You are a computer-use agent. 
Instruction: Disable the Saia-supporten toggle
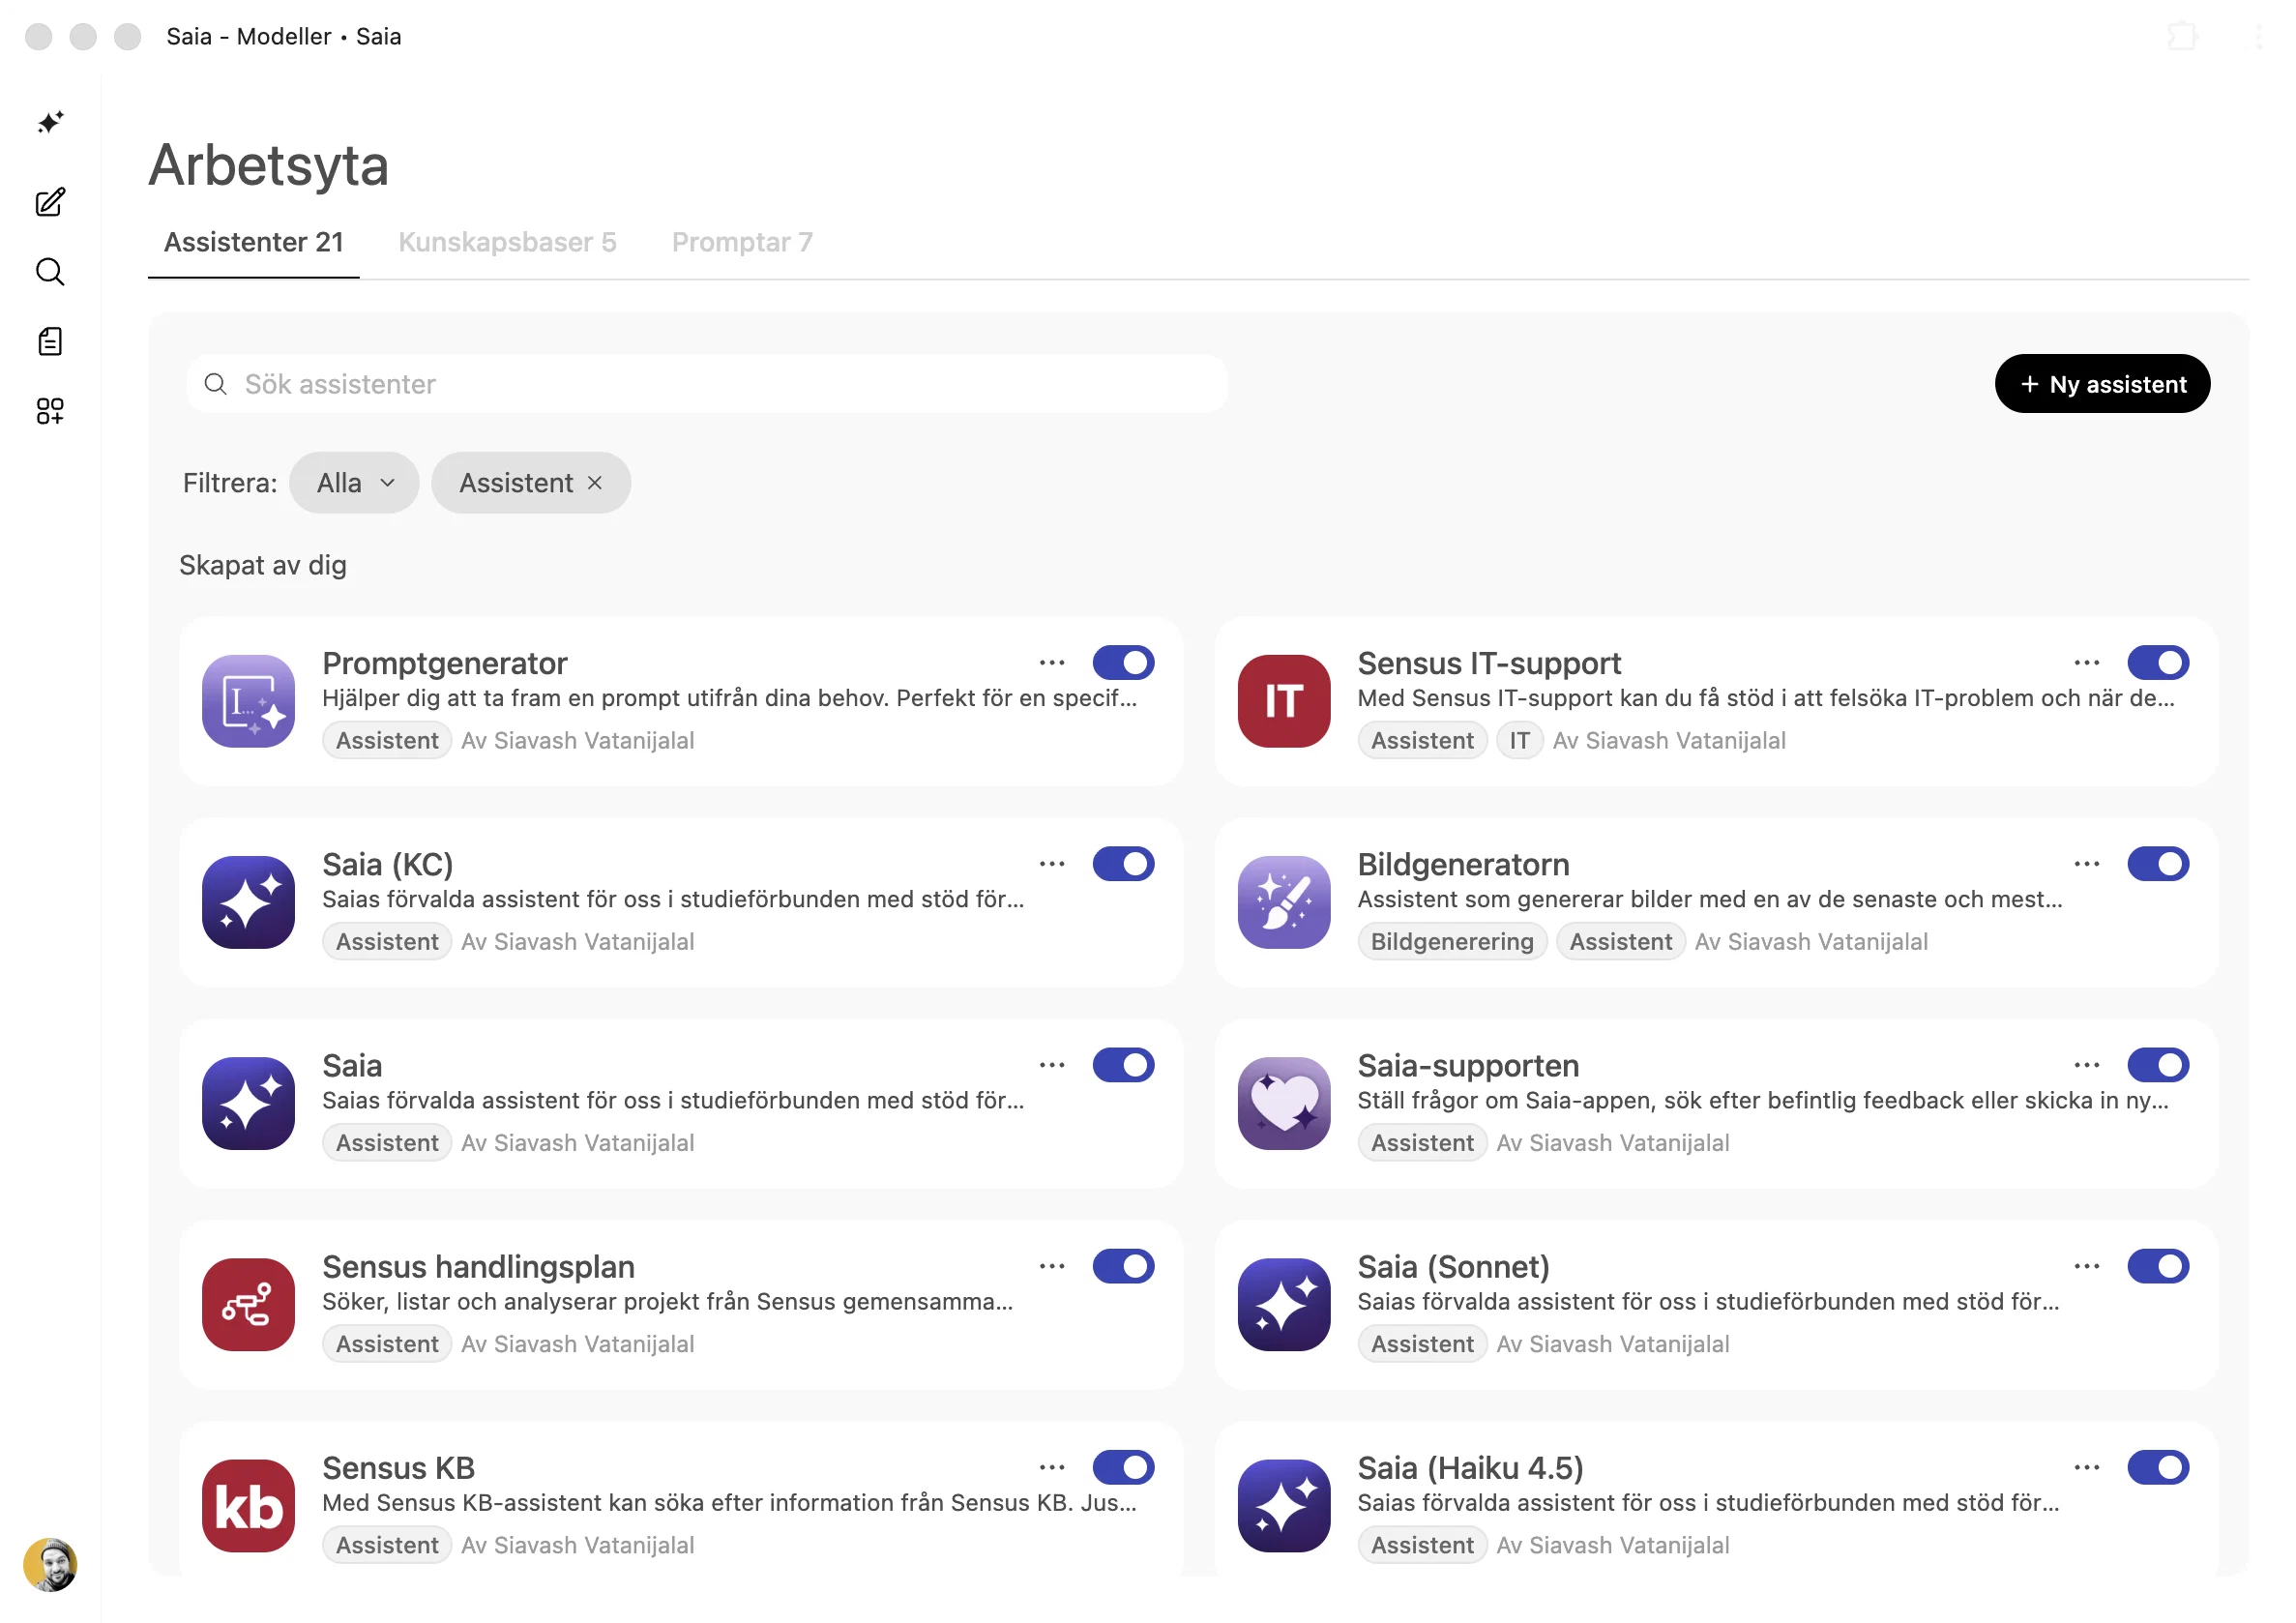coord(2158,1064)
